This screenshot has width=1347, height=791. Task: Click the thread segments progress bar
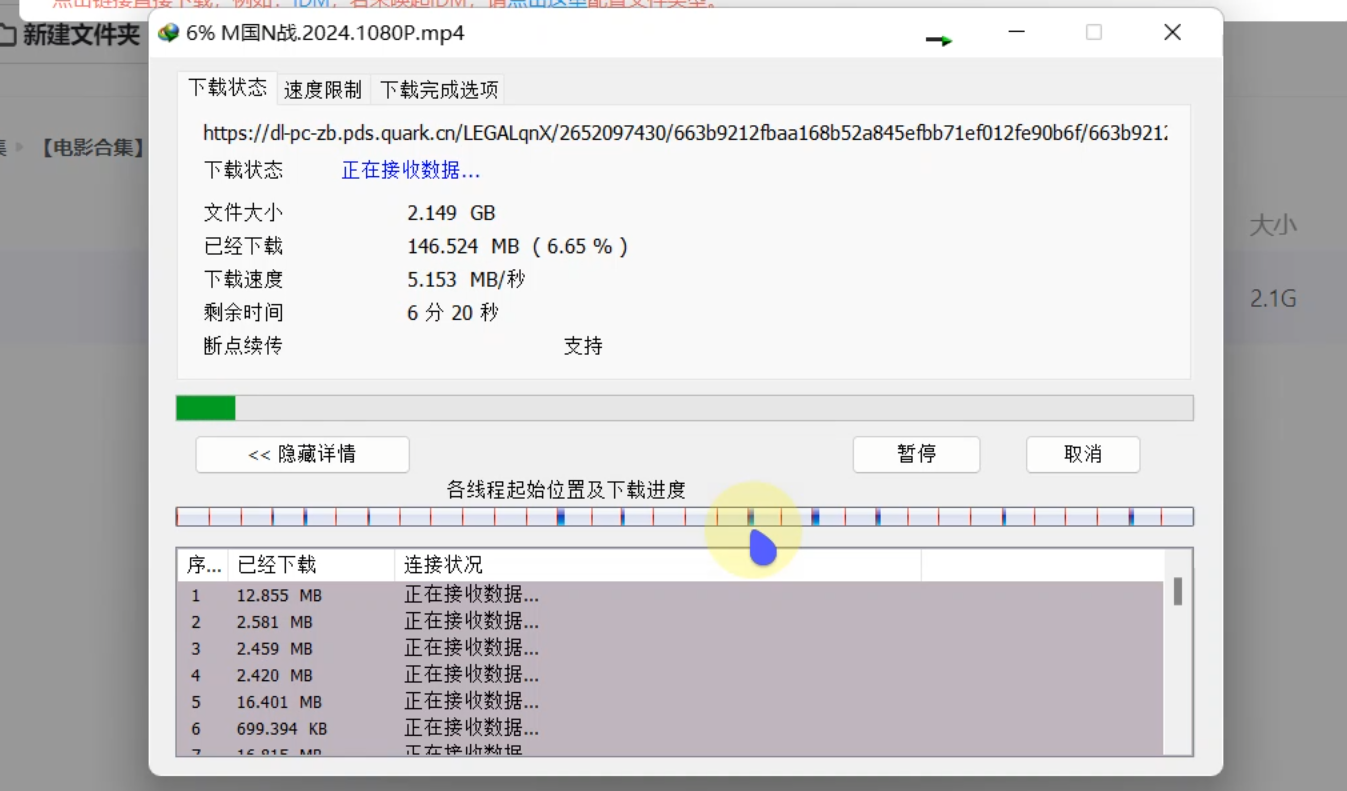tap(684, 517)
